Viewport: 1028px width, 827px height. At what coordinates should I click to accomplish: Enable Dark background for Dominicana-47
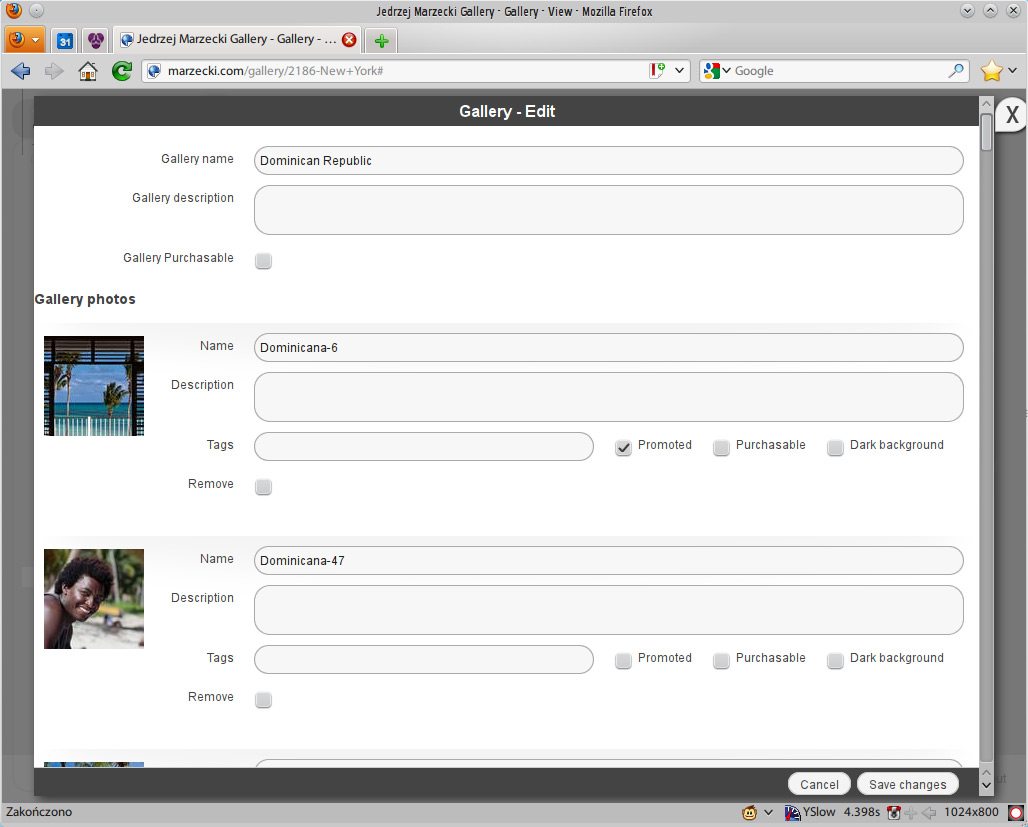[835, 661]
